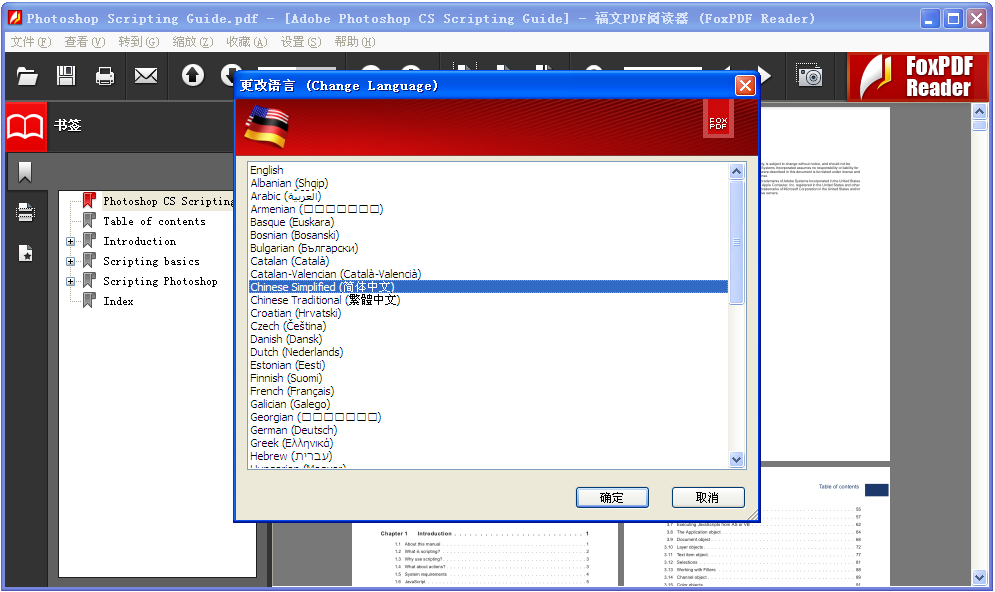995x592 pixels.
Task: Open the Introduction bookmark
Action: (140, 242)
